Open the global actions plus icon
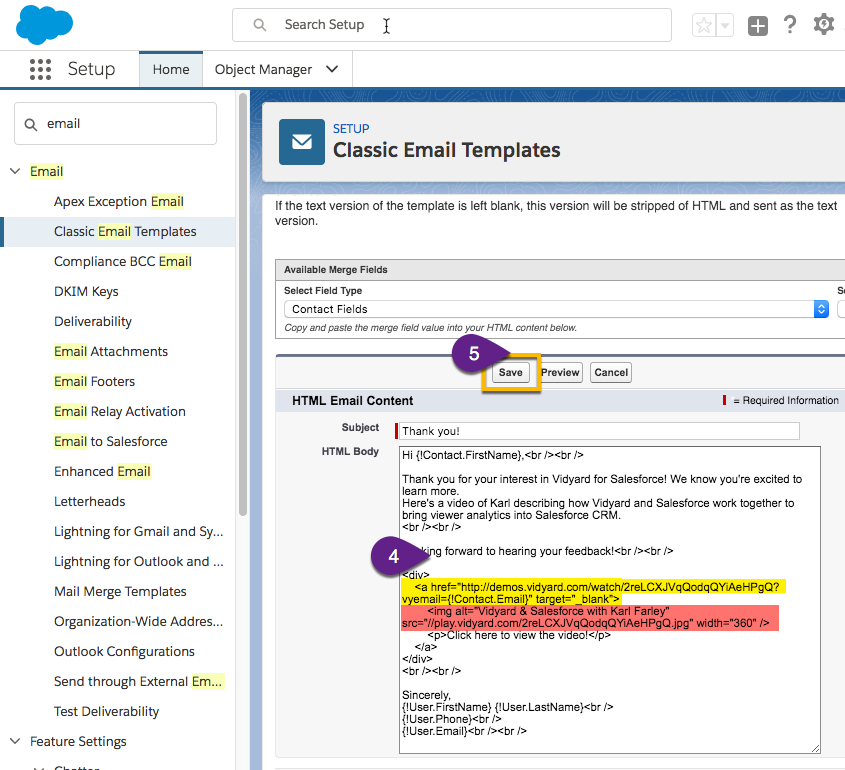 tap(758, 26)
